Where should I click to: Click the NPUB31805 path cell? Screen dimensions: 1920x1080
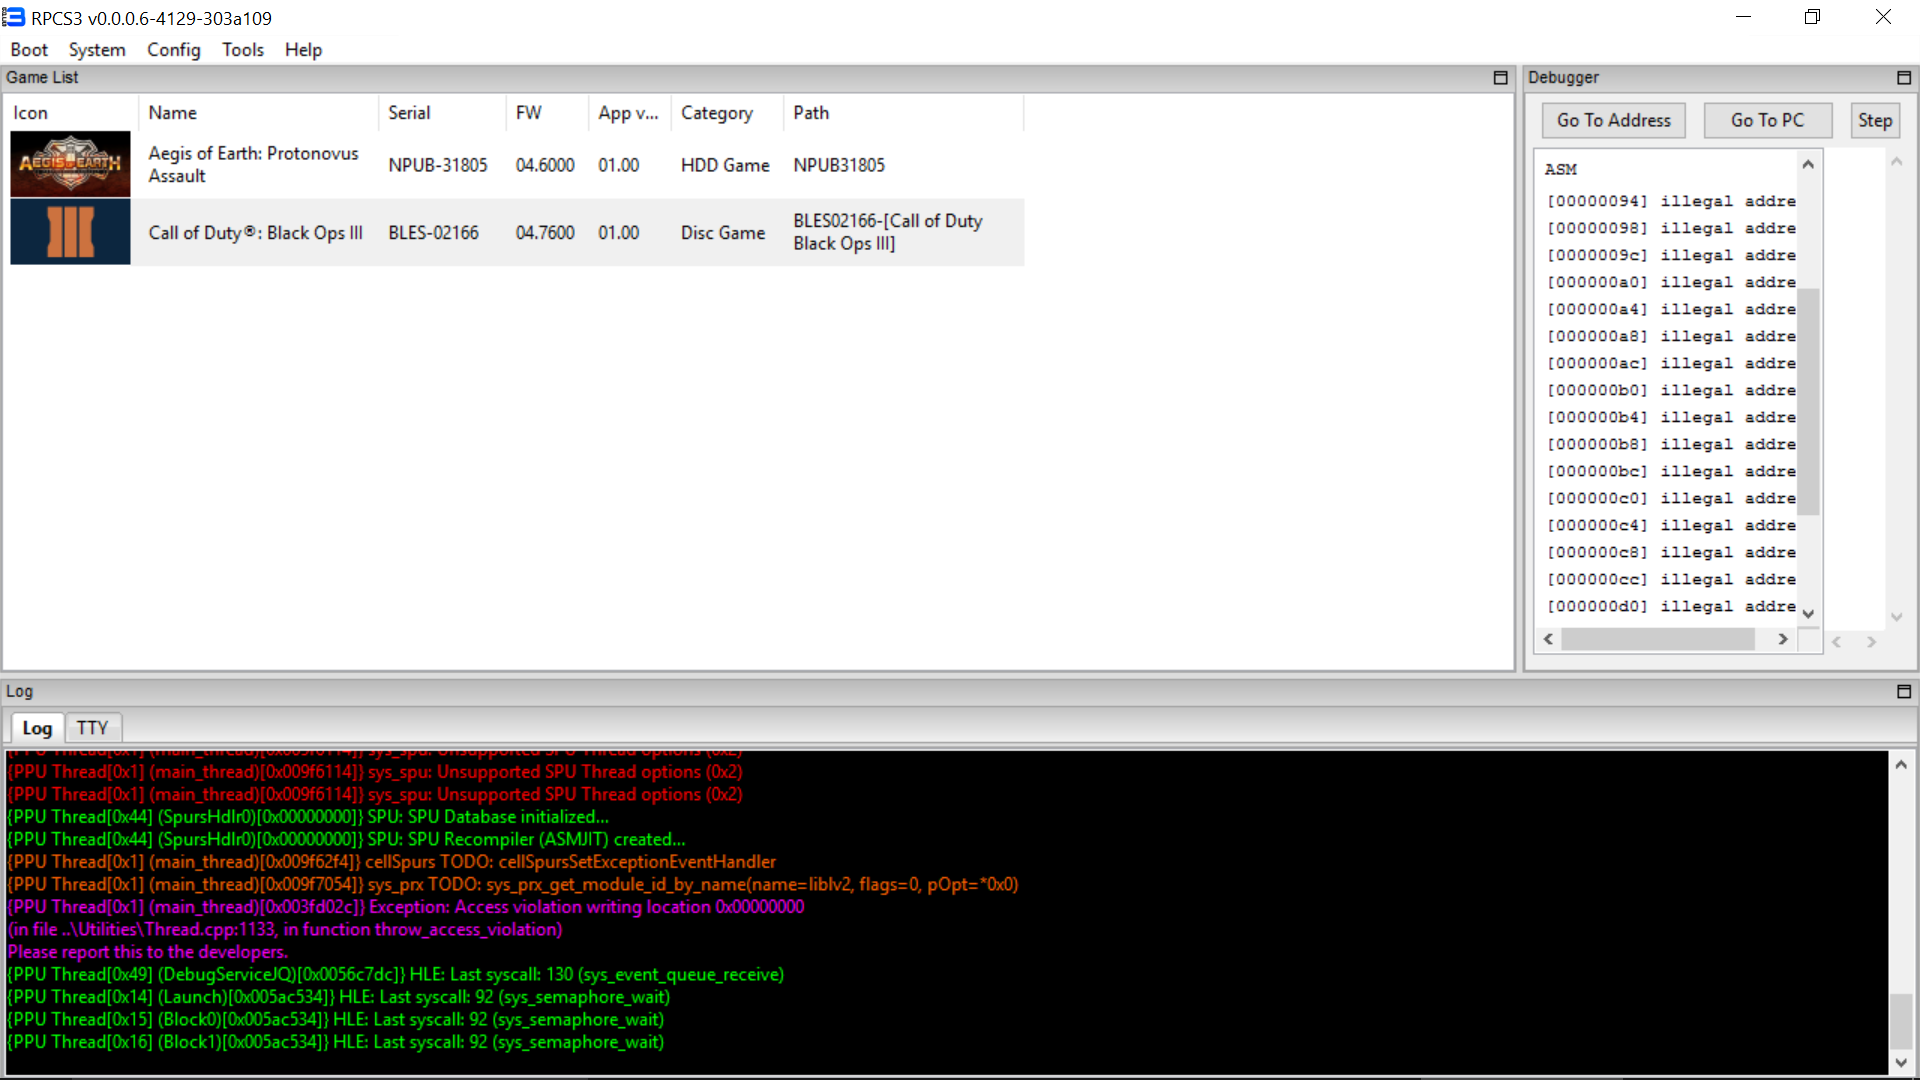coord(839,165)
